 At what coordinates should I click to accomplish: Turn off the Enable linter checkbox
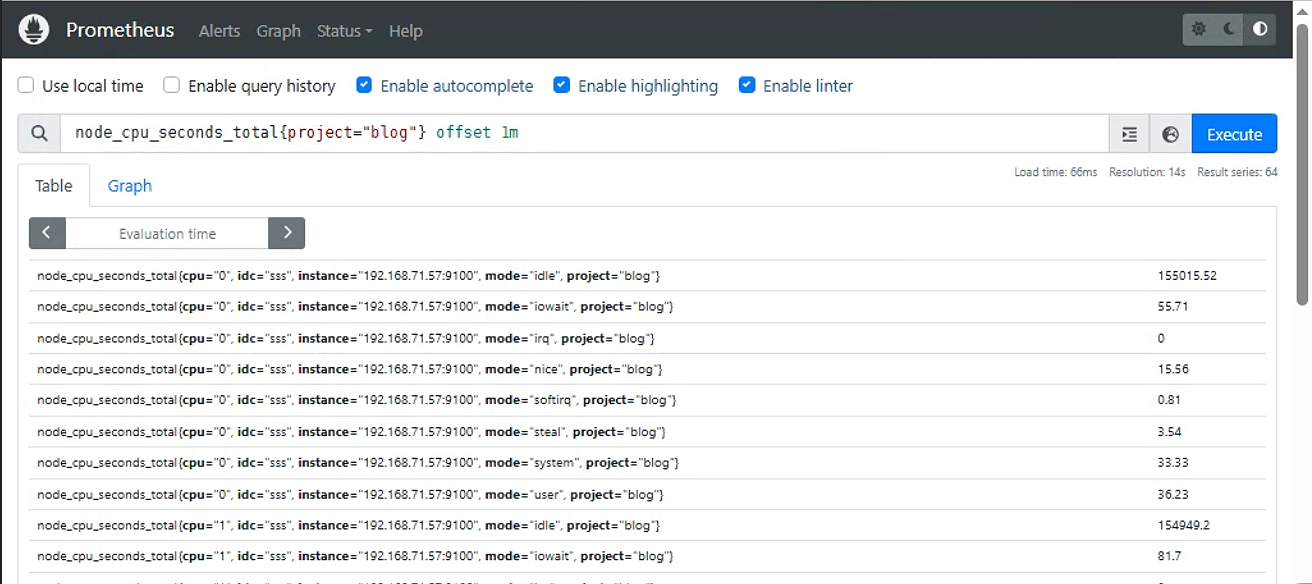pyautogui.click(x=747, y=86)
